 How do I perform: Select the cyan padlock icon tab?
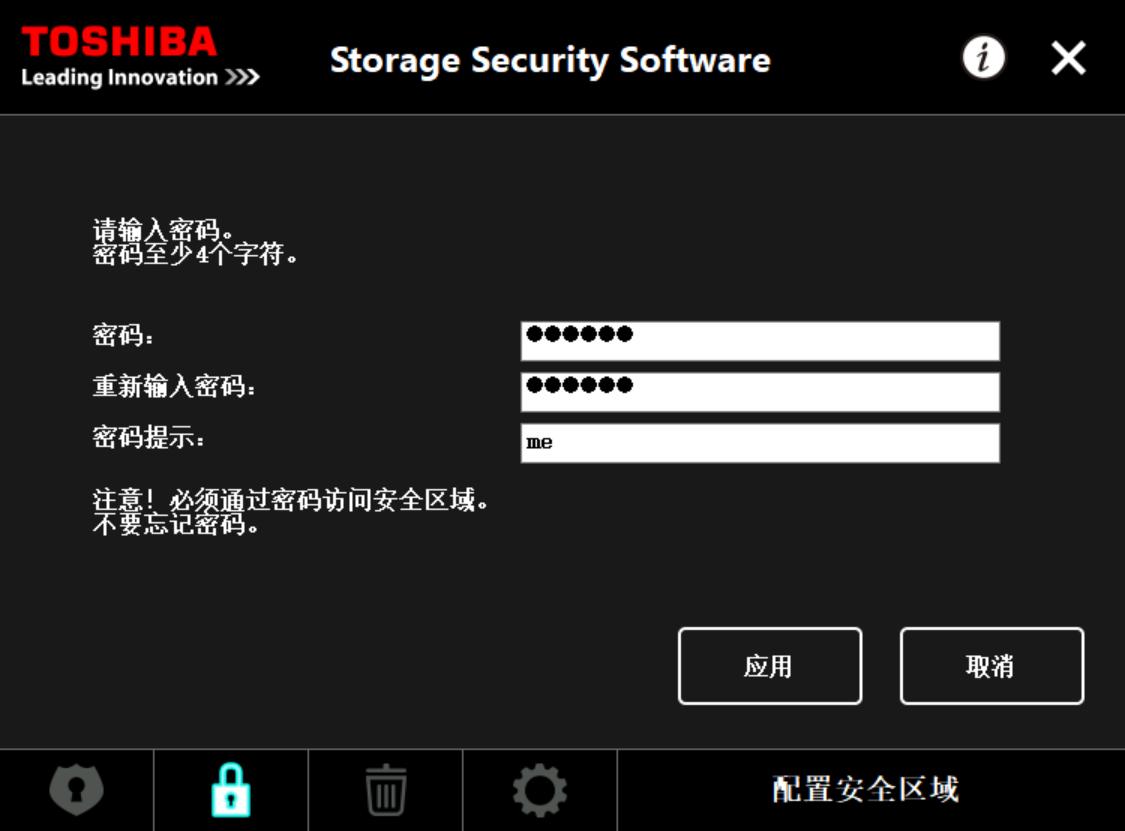(231, 790)
